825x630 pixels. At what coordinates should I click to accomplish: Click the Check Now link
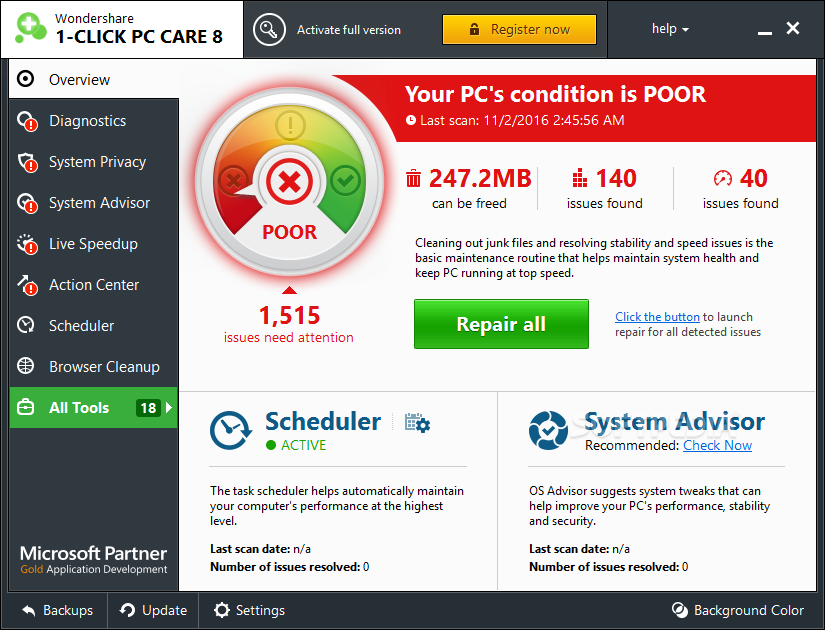click(717, 445)
